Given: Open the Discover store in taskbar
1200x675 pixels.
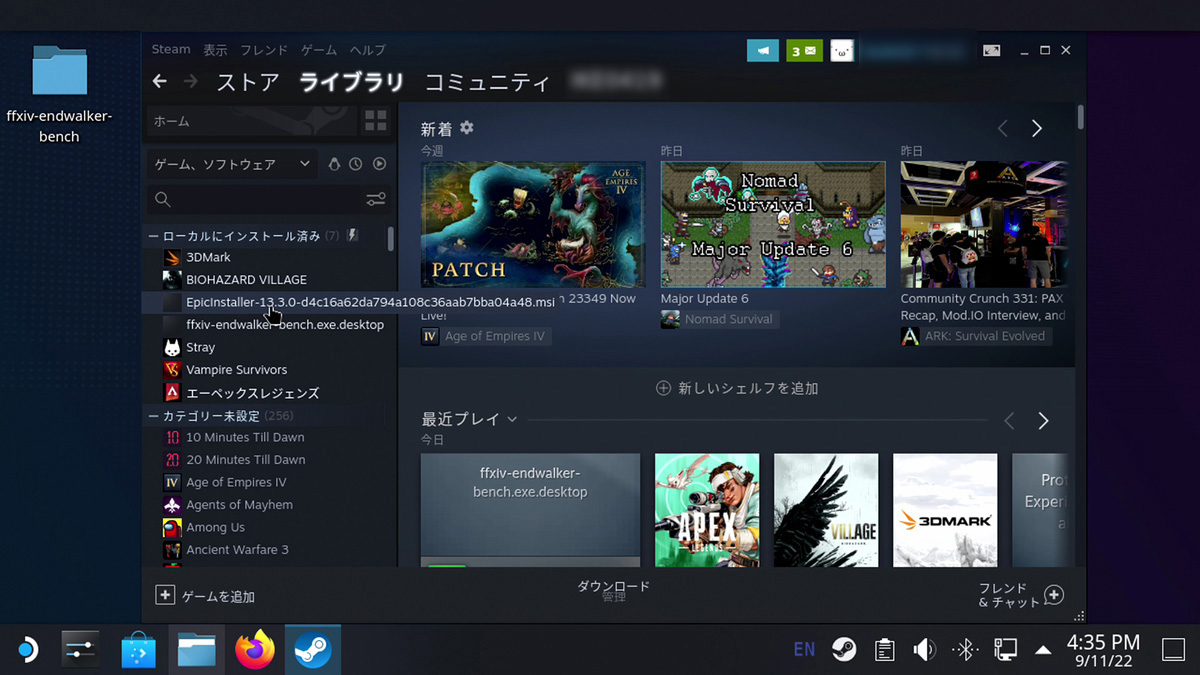Looking at the screenshot, I should 139,650.
